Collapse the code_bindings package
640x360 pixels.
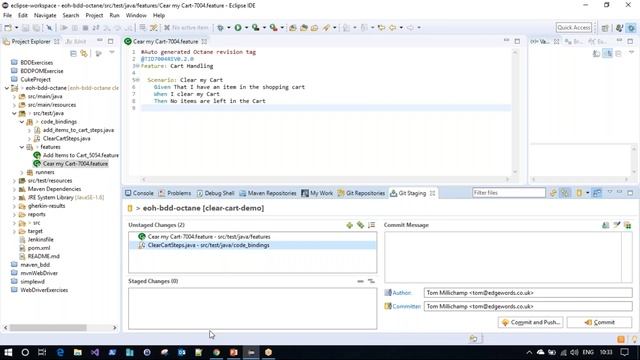coord(22,122)
